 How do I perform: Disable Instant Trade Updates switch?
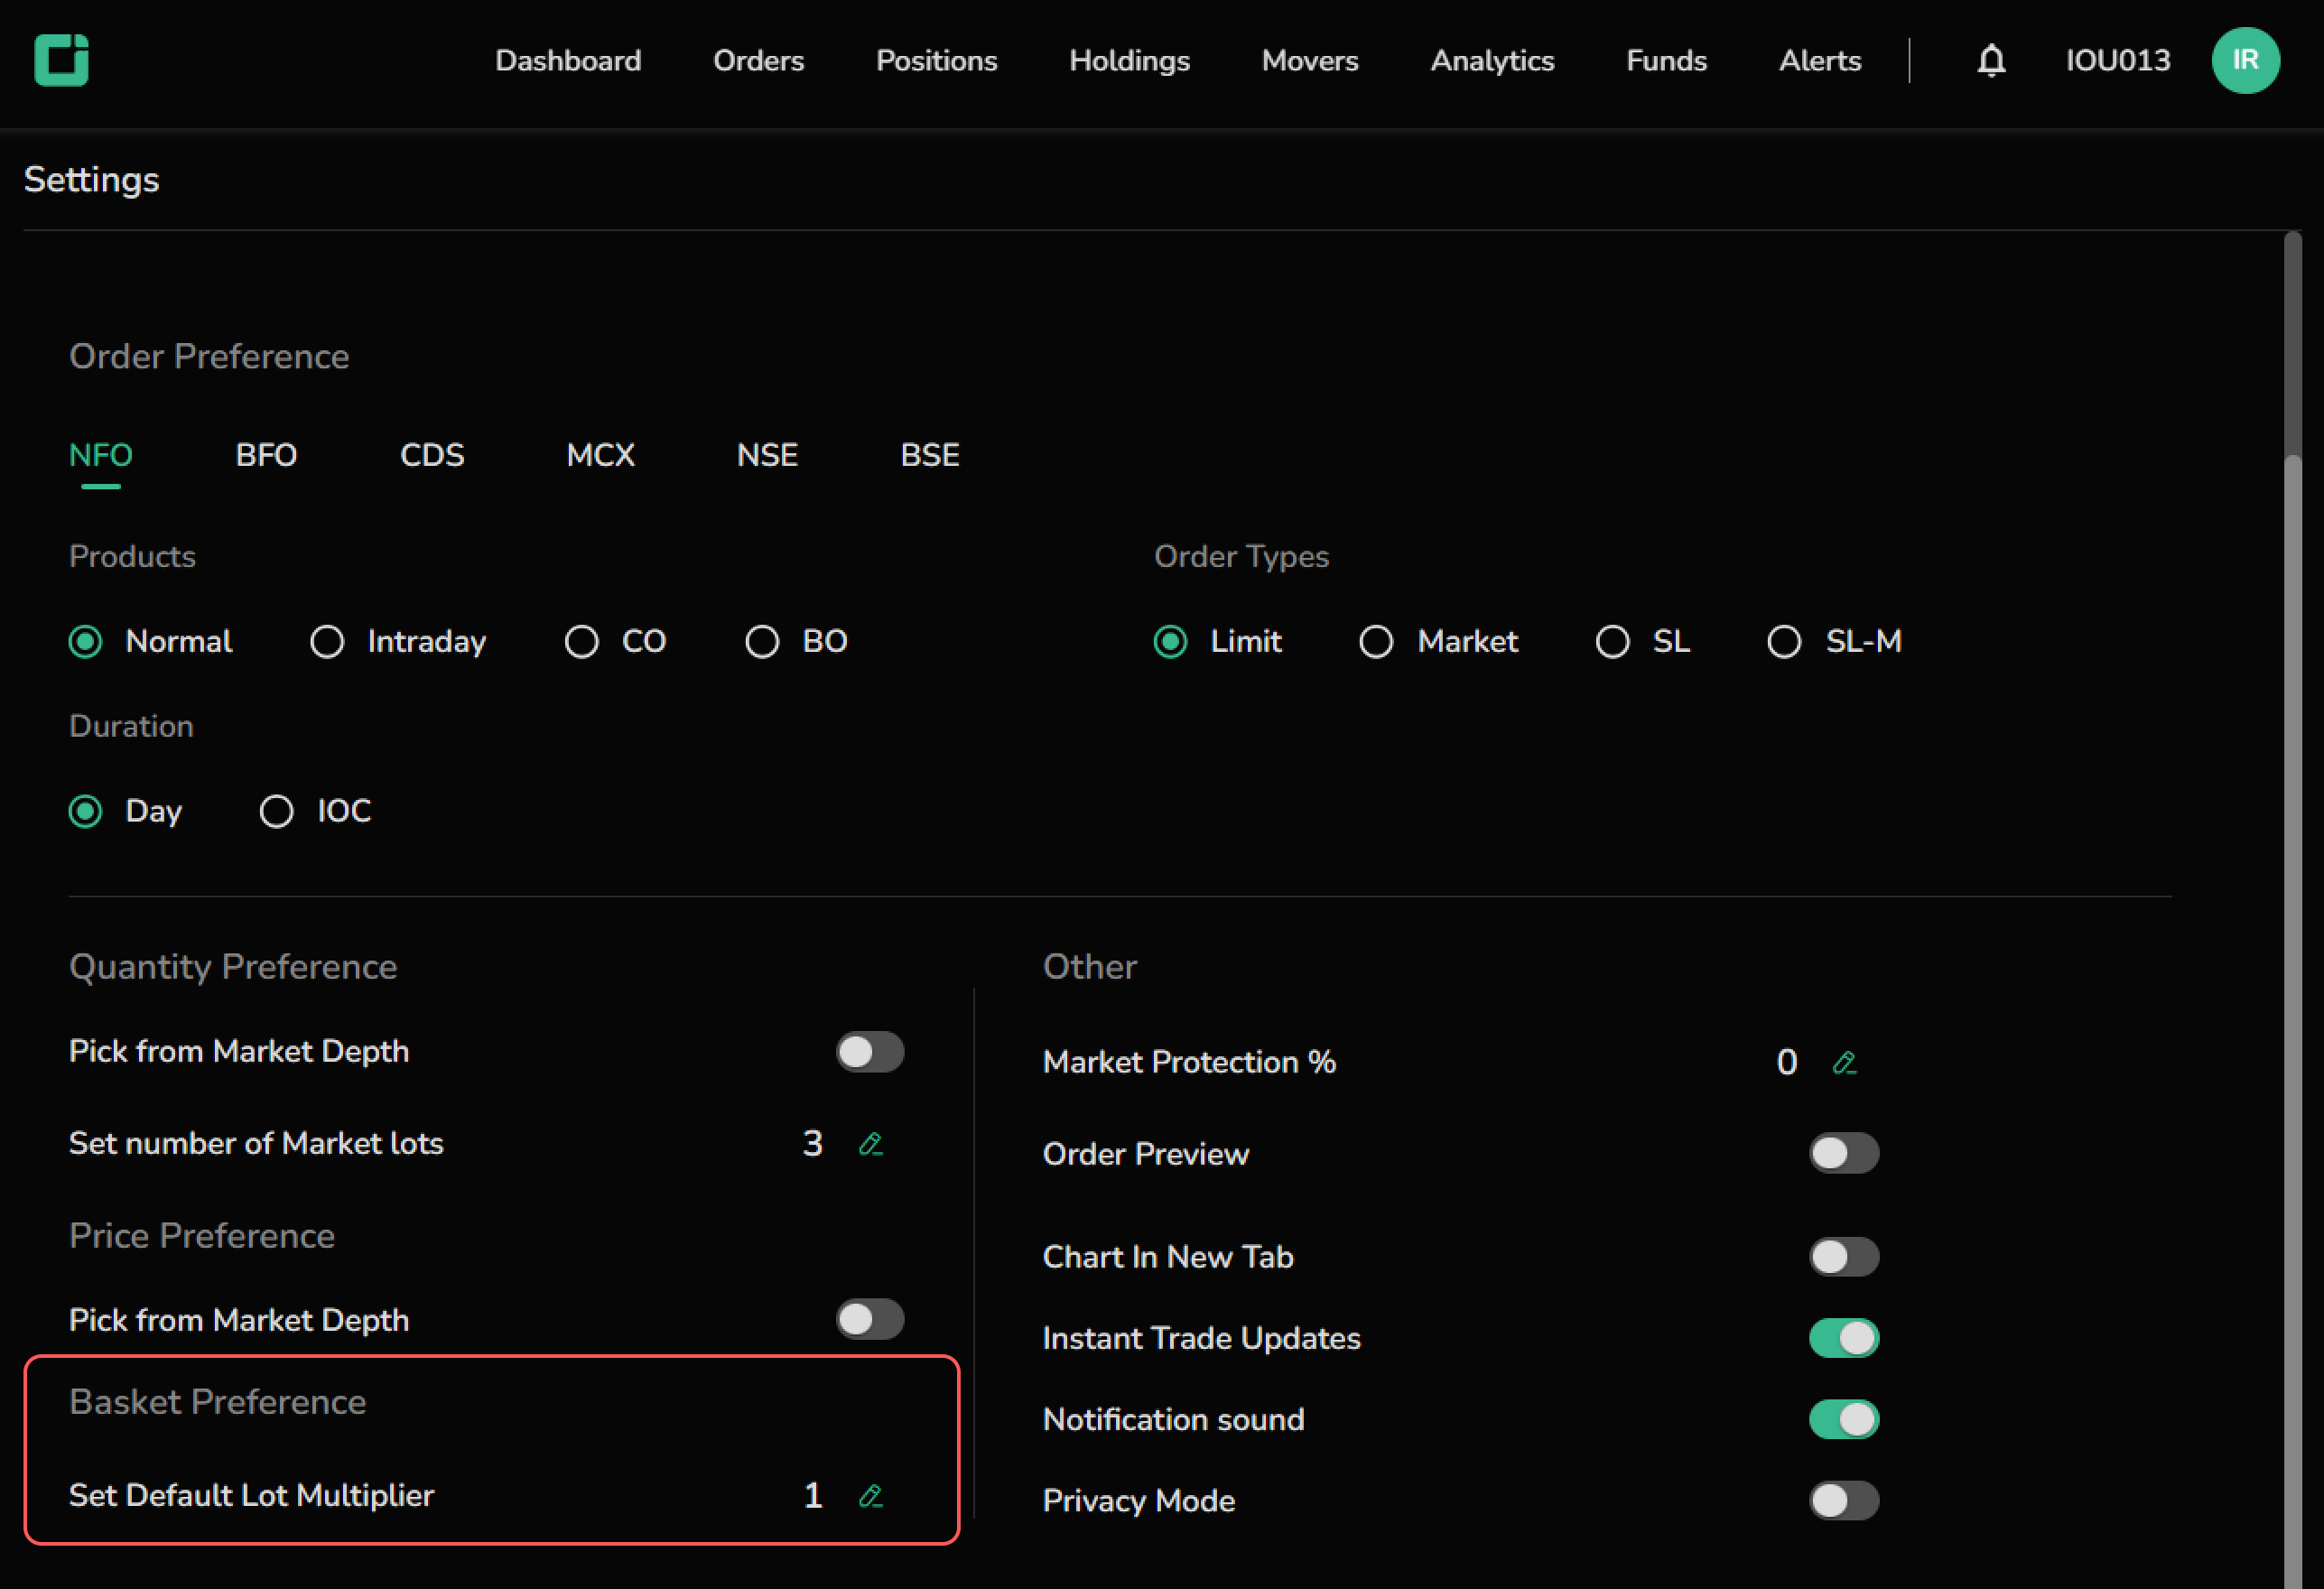coord(1843,1338)
